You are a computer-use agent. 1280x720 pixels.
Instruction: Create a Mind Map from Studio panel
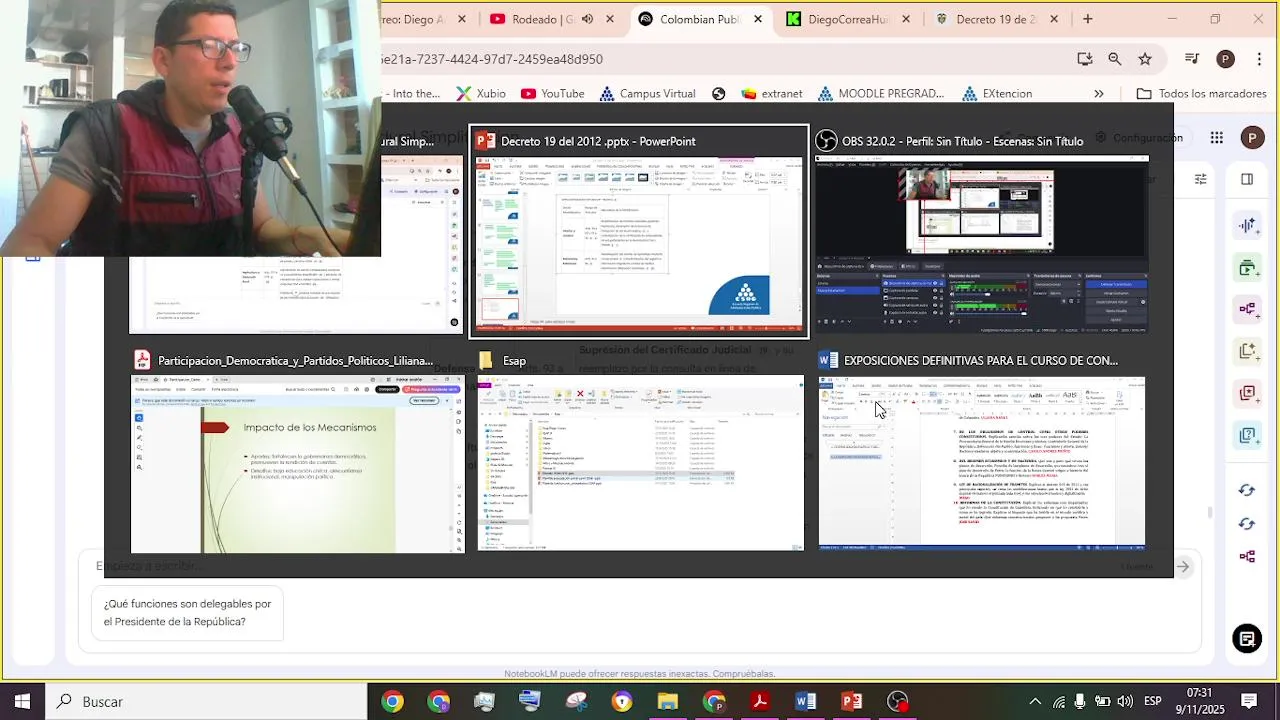pos(1247,309)
